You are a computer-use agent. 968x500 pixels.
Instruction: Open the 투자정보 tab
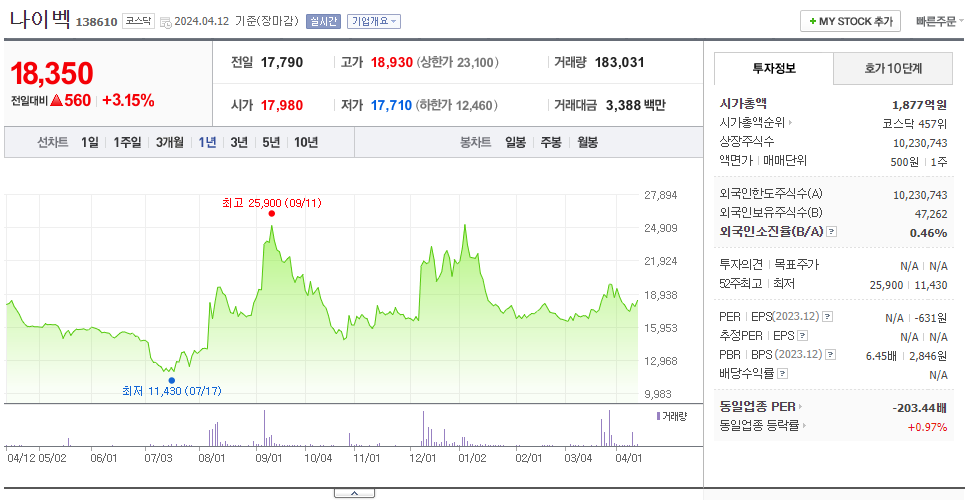click(774, 69)
